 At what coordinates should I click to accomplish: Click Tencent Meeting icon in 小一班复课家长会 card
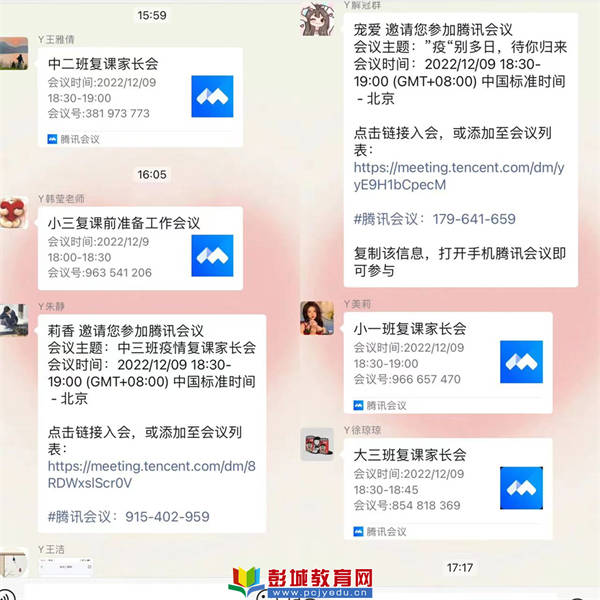(521, 362)
